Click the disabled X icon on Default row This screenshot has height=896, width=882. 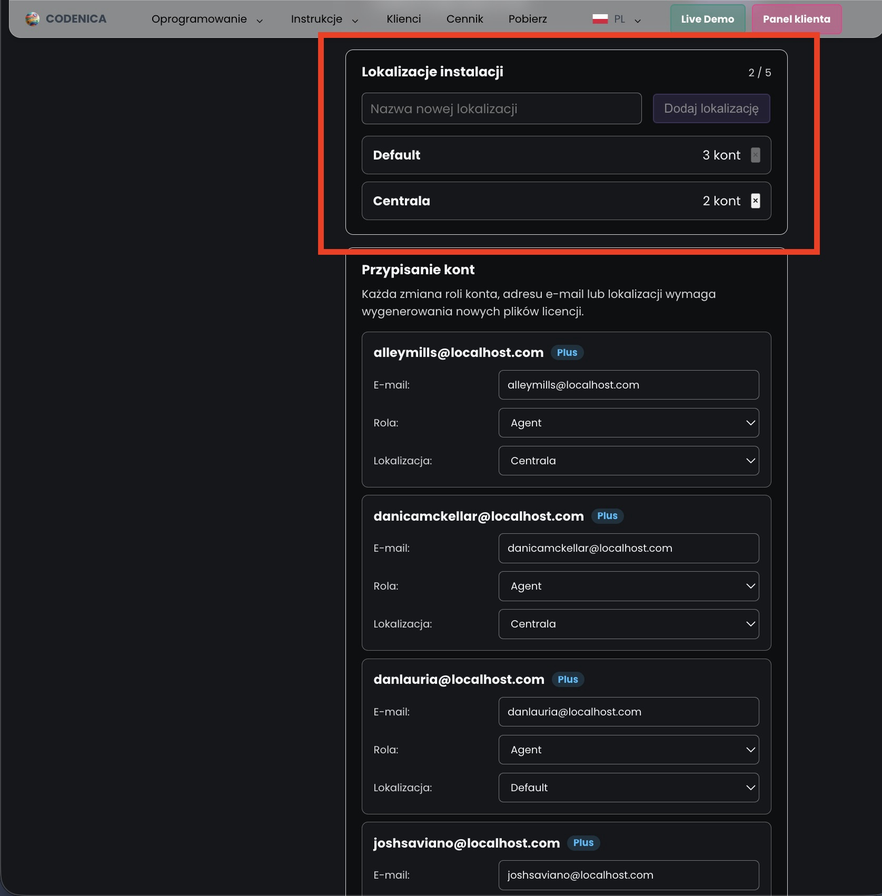(755, 155)
